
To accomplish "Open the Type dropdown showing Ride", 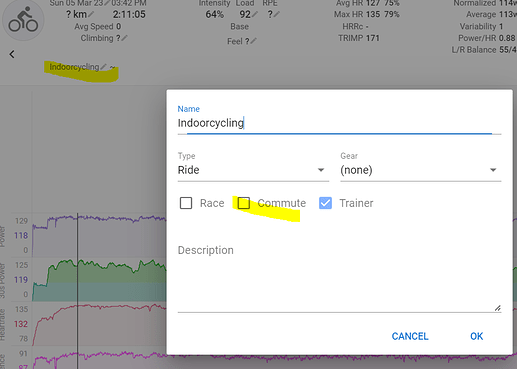I will coord(253,170).
